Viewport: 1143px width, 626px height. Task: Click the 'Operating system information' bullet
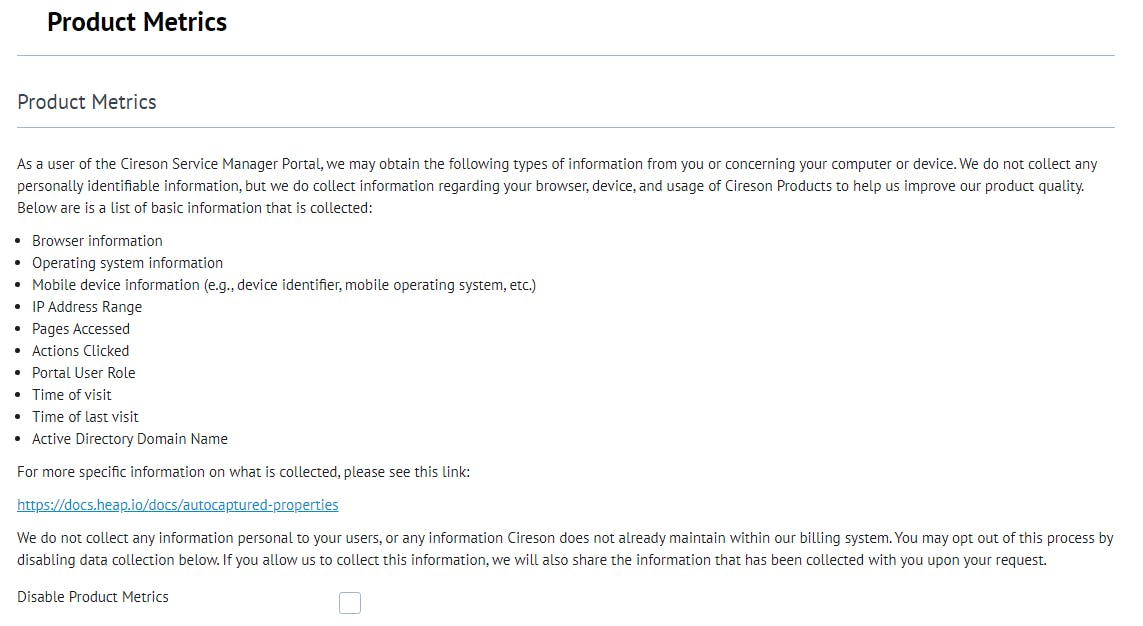pos(127,263)
